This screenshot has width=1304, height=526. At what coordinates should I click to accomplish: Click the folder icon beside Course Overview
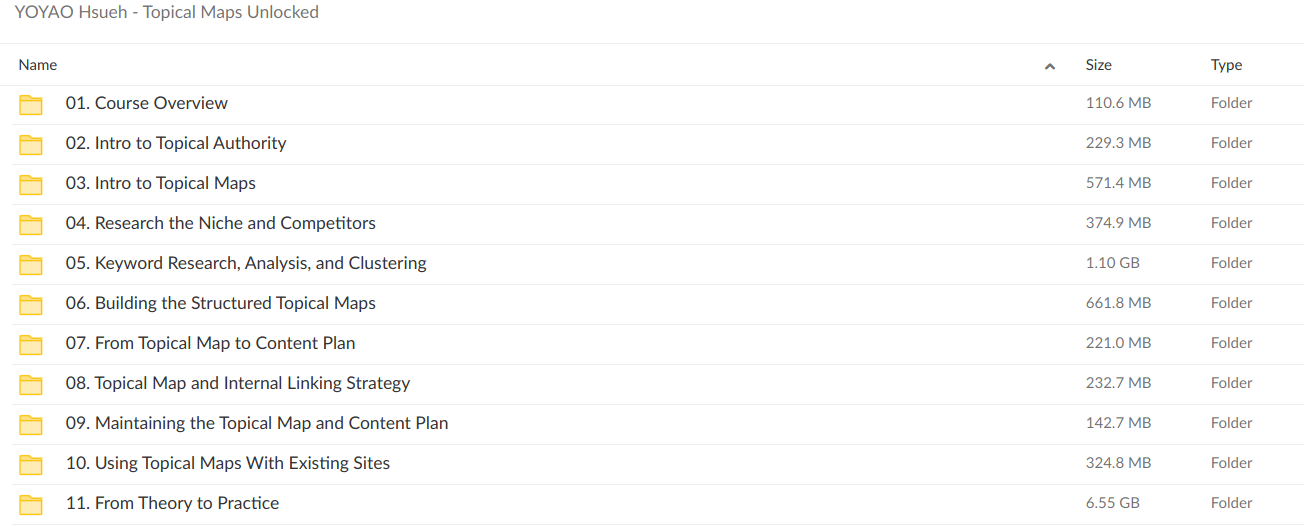click(31, 104)
